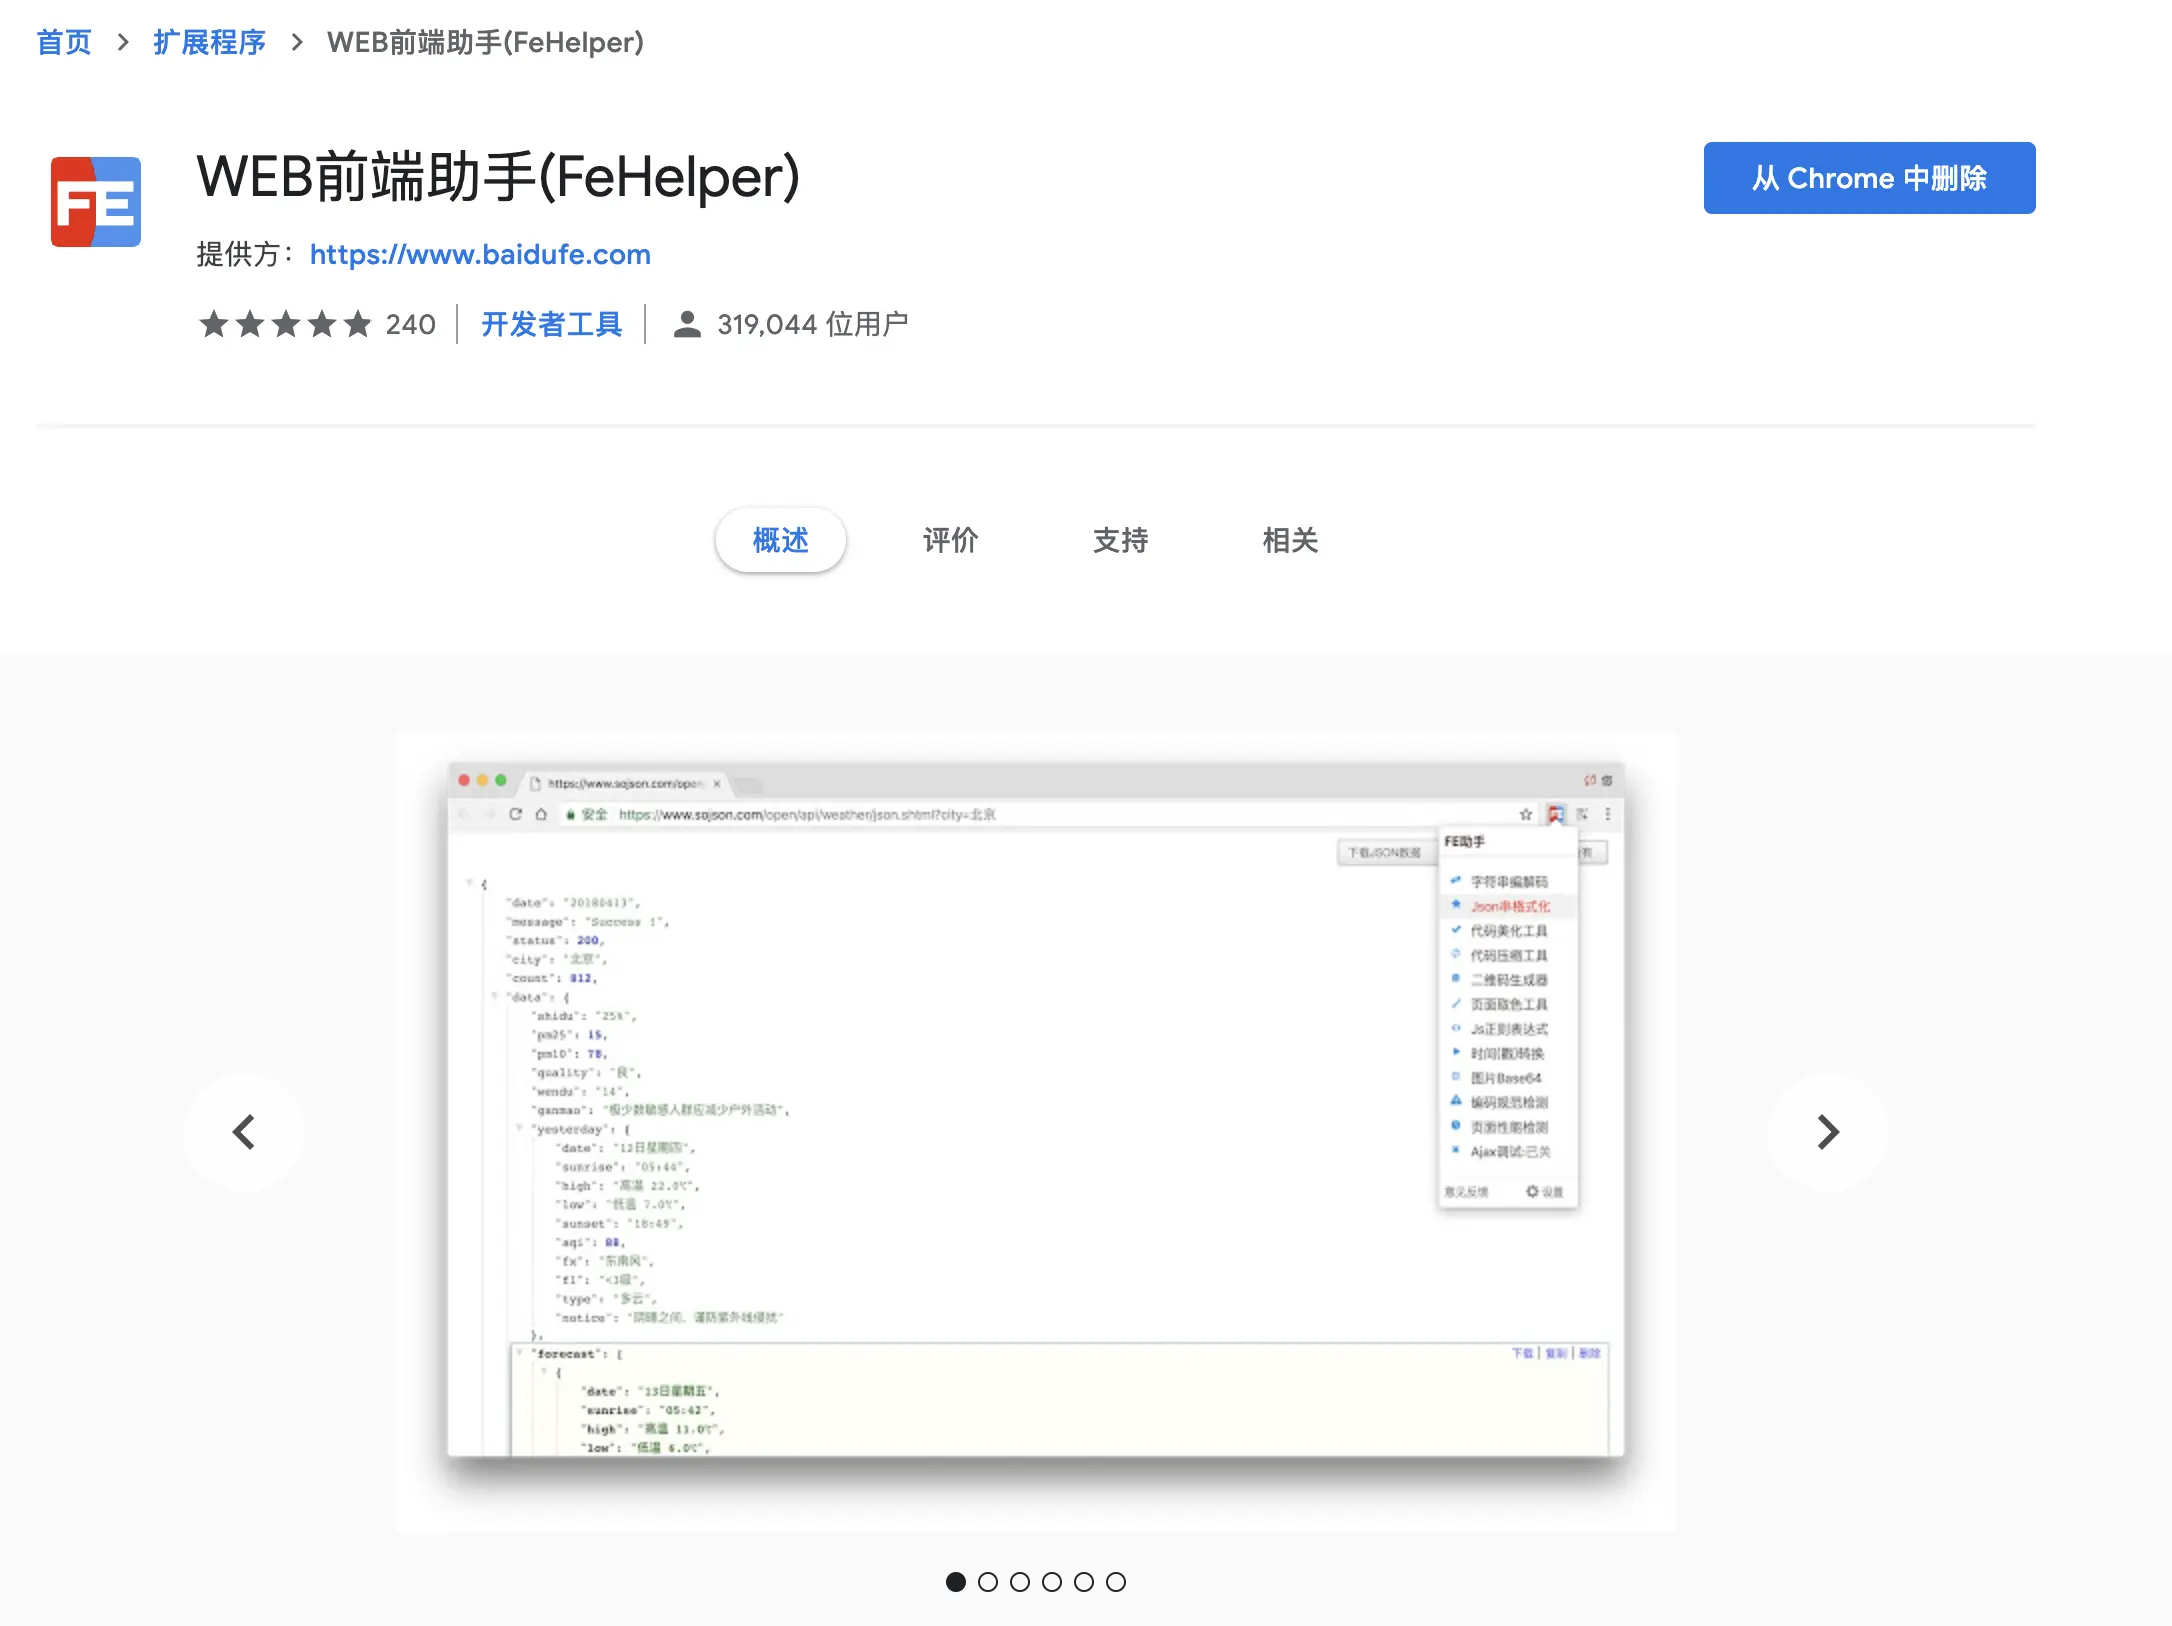Launch 页面性能检测 performance check
Image resolution: width=2172 pixels, height=1626 pixels.
click(x=1510, y=1126)
